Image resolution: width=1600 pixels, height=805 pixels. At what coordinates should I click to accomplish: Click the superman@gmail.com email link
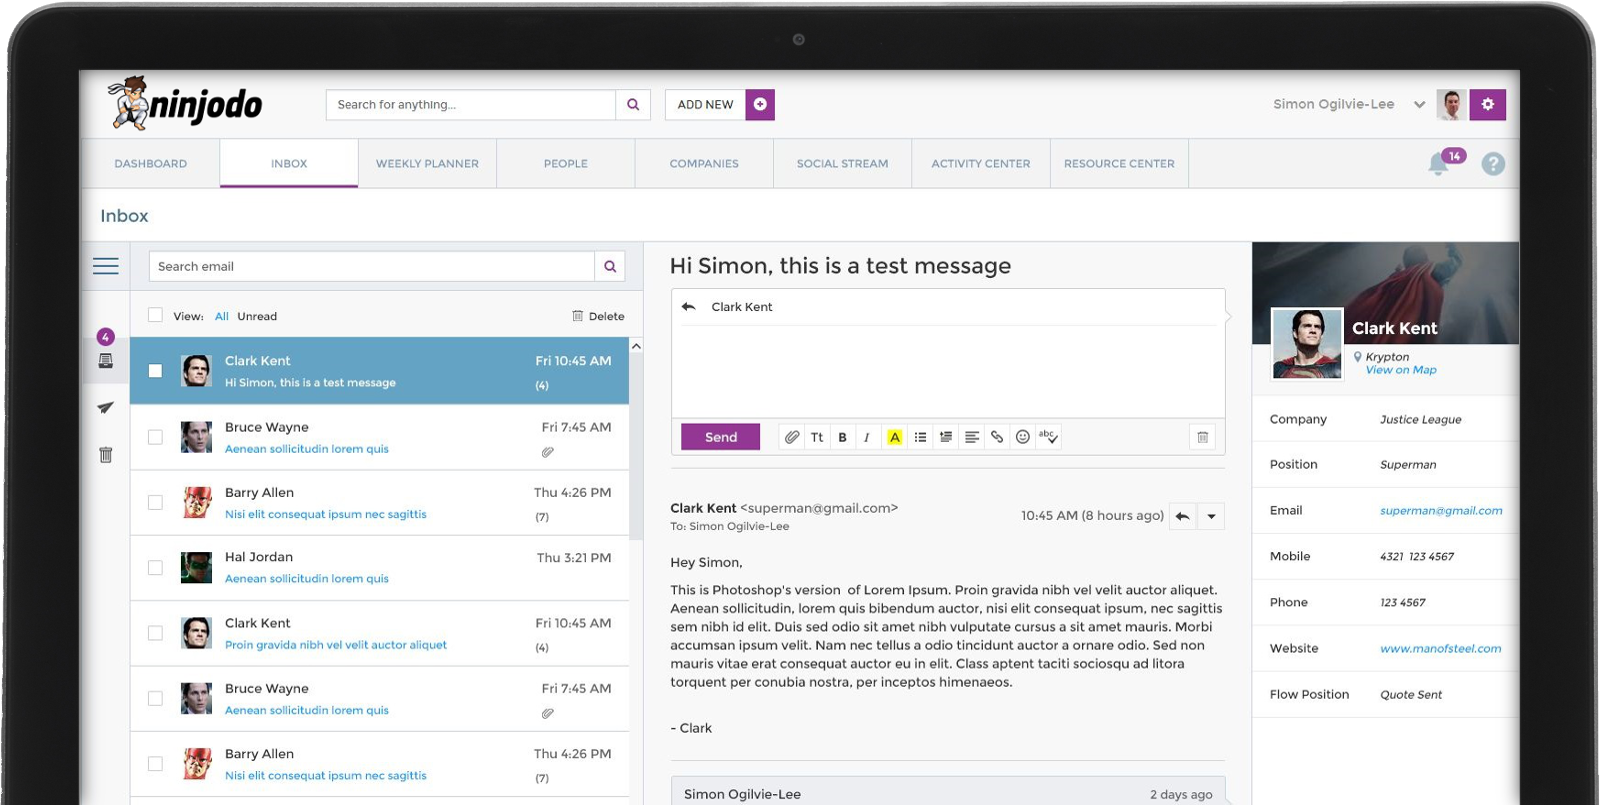coord(1441,511)
